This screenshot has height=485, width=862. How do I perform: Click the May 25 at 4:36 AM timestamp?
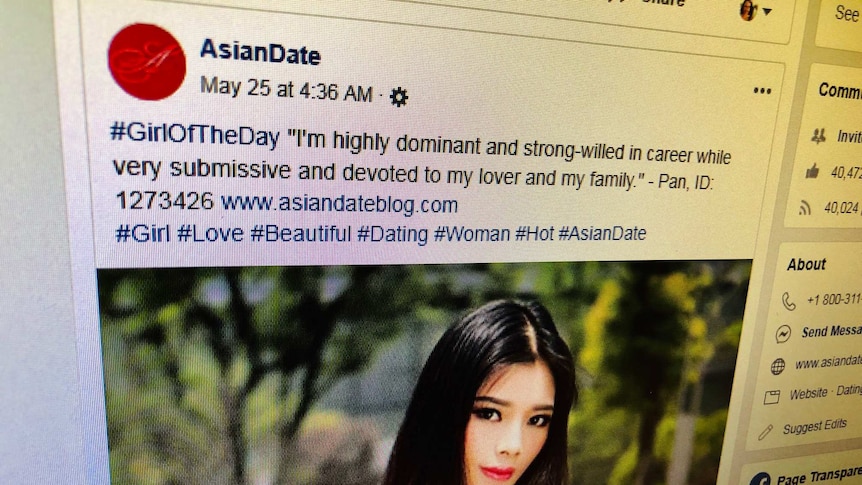[x=286, y=90]
